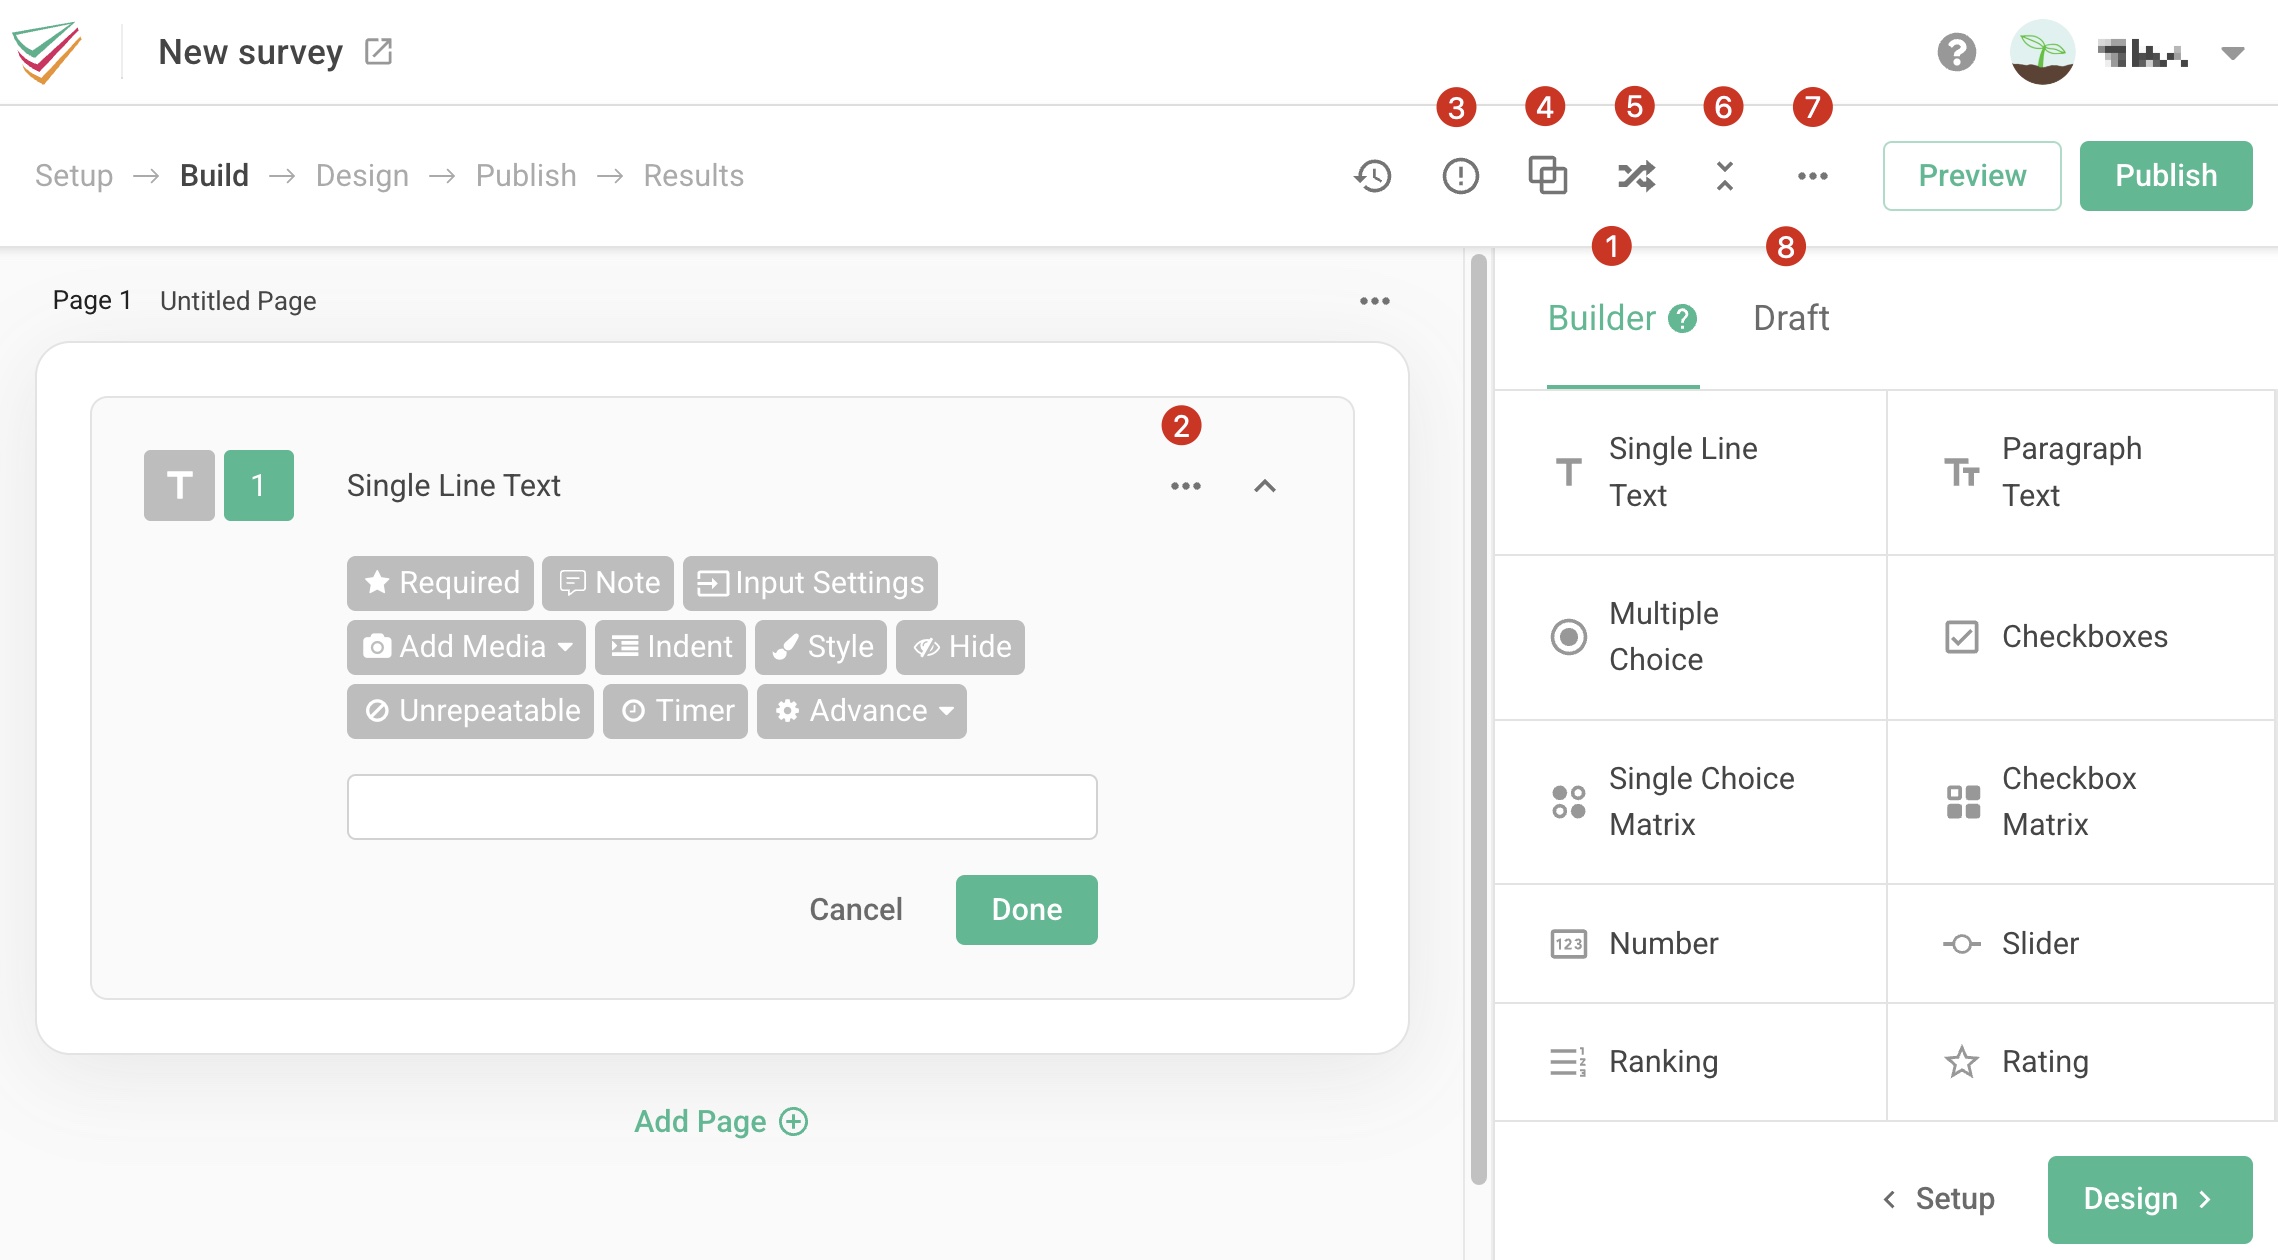Viewport: 2278px width, 1260px height.
Task: Collapse all questions in the survey
Action: (1723, 176)
